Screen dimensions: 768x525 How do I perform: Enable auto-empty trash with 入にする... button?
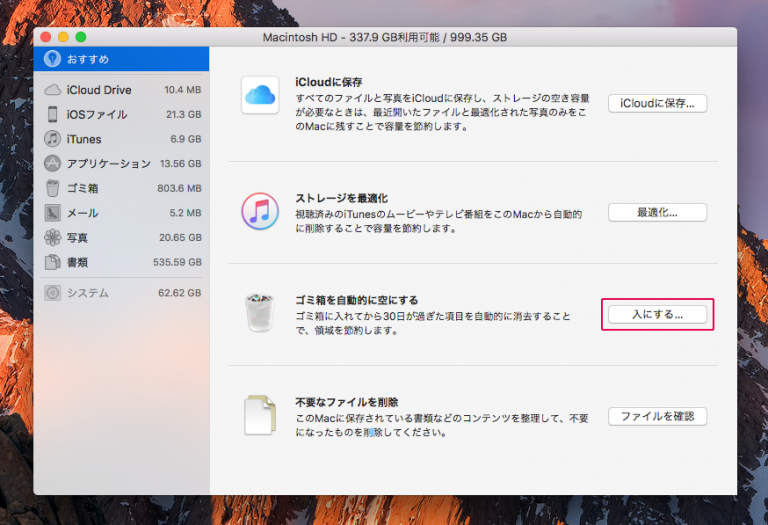(657, 314)
